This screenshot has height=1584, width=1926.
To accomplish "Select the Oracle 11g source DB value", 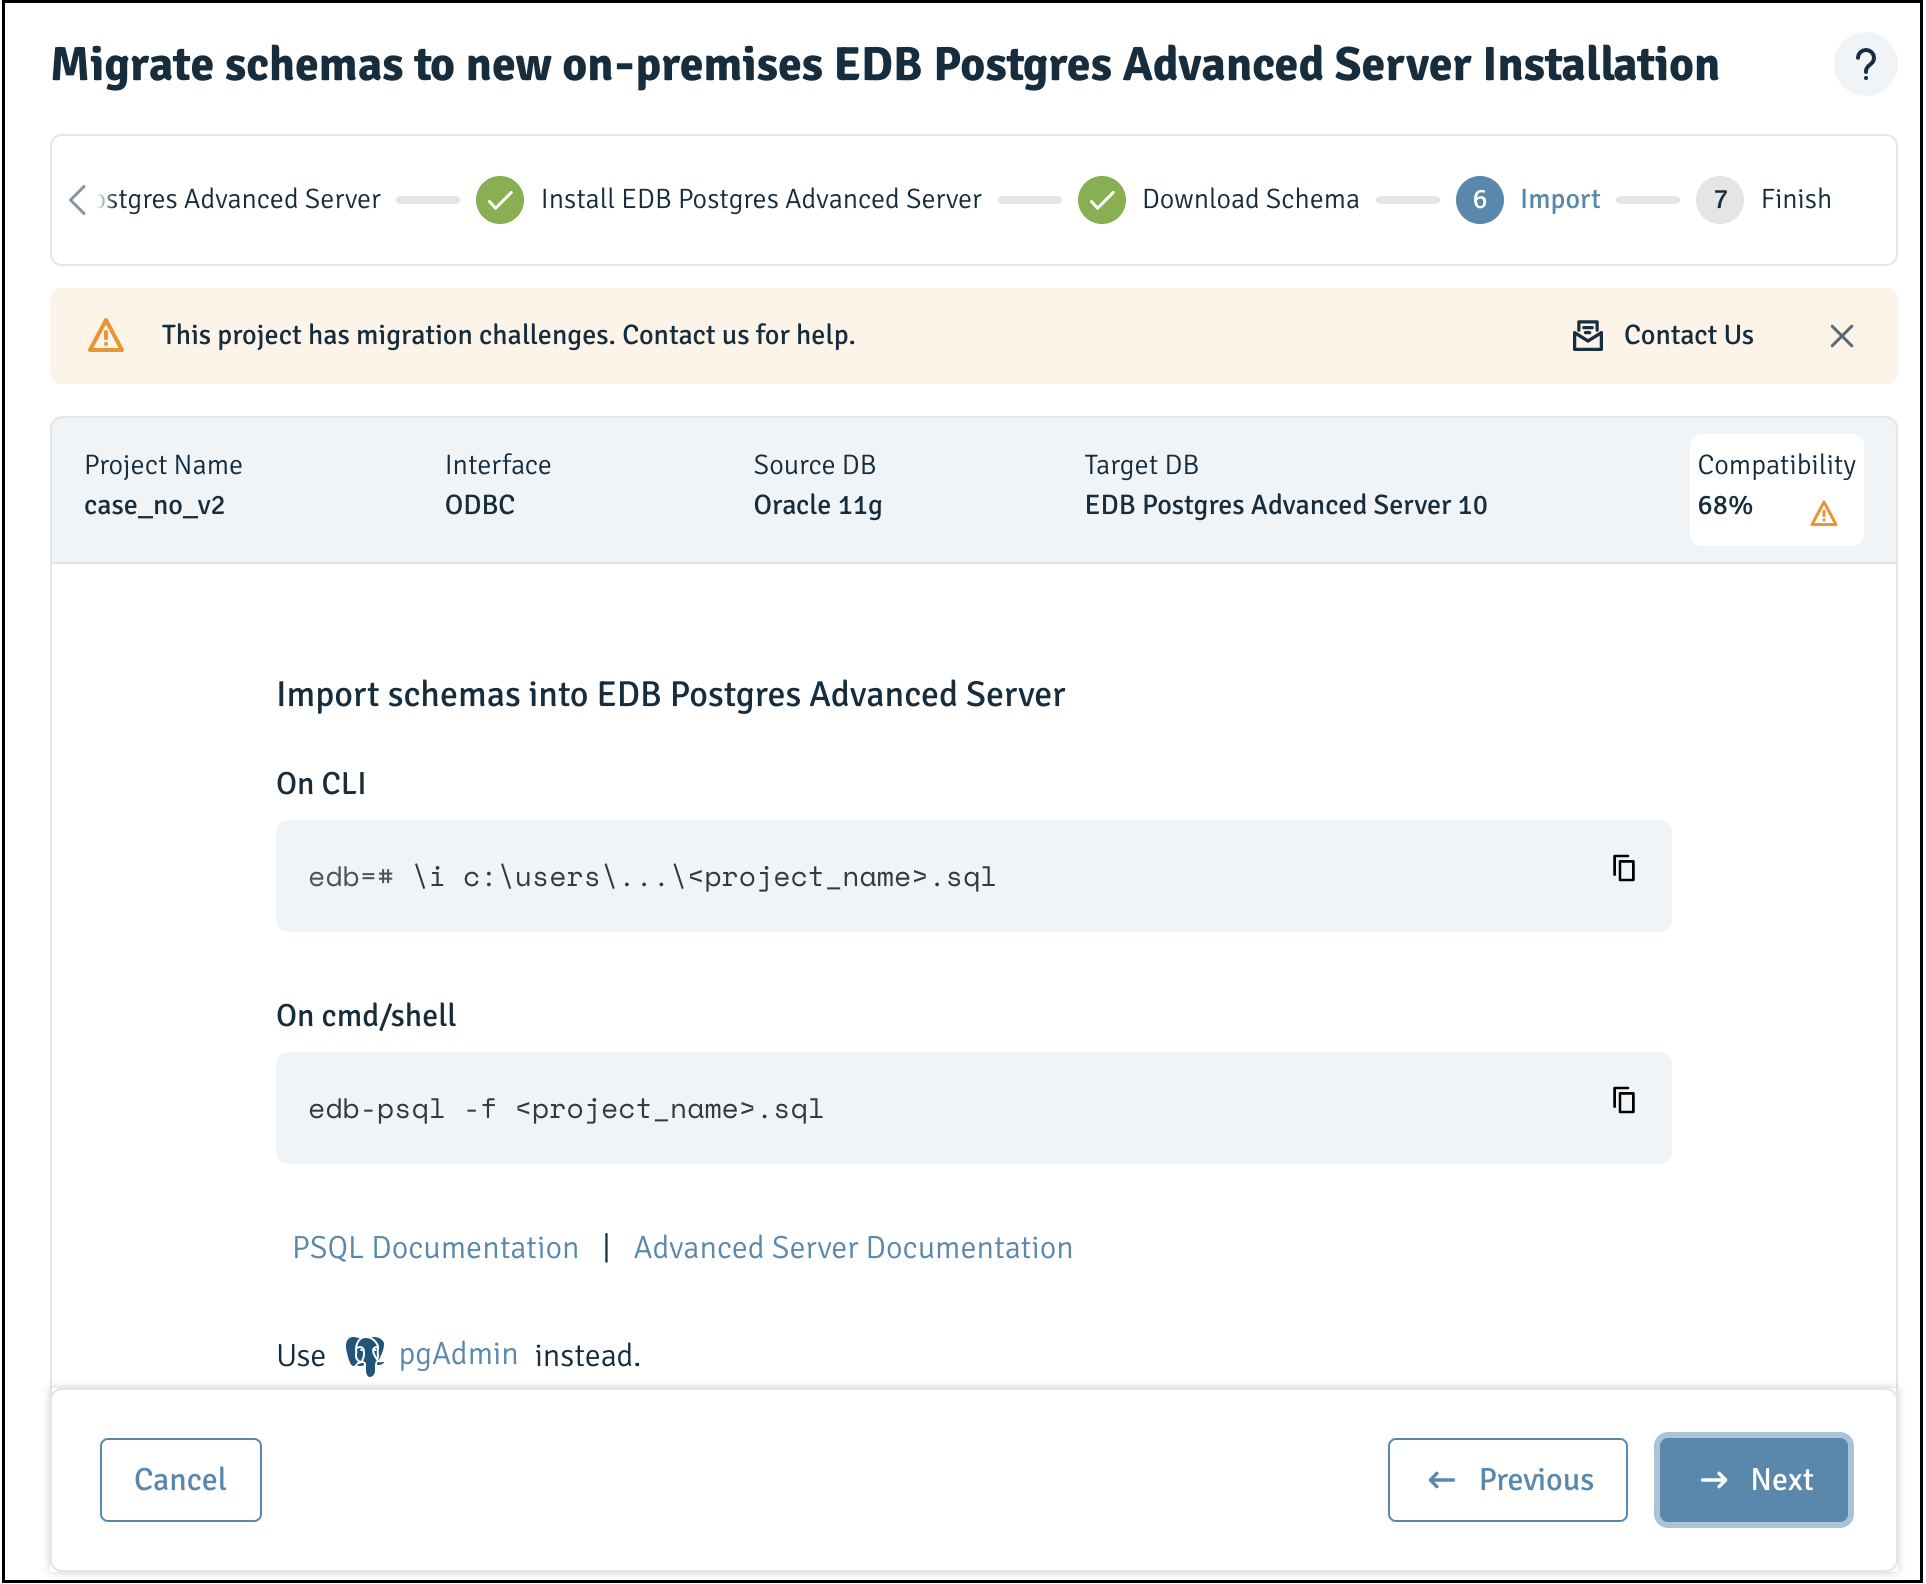I will point(818,506).
